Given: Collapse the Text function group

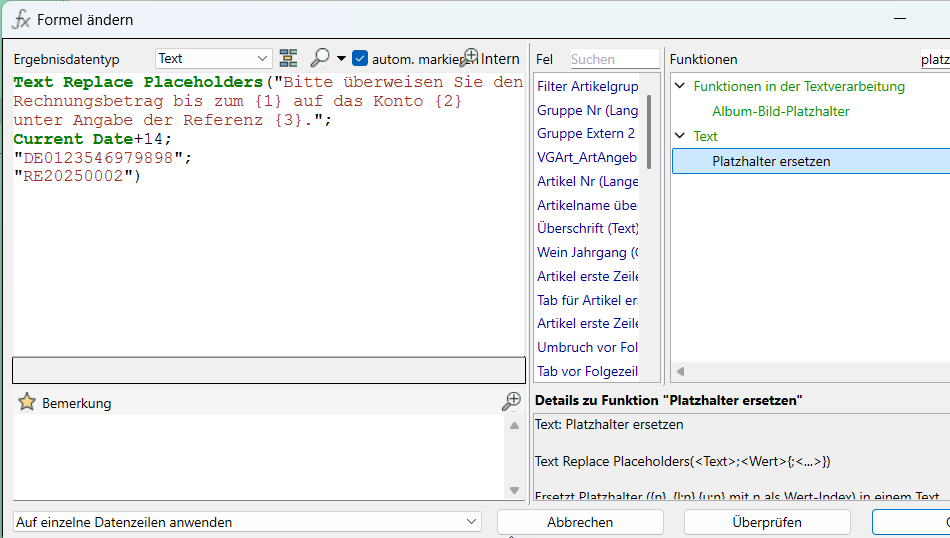Looking at the screenshot, I should (681, 136).
